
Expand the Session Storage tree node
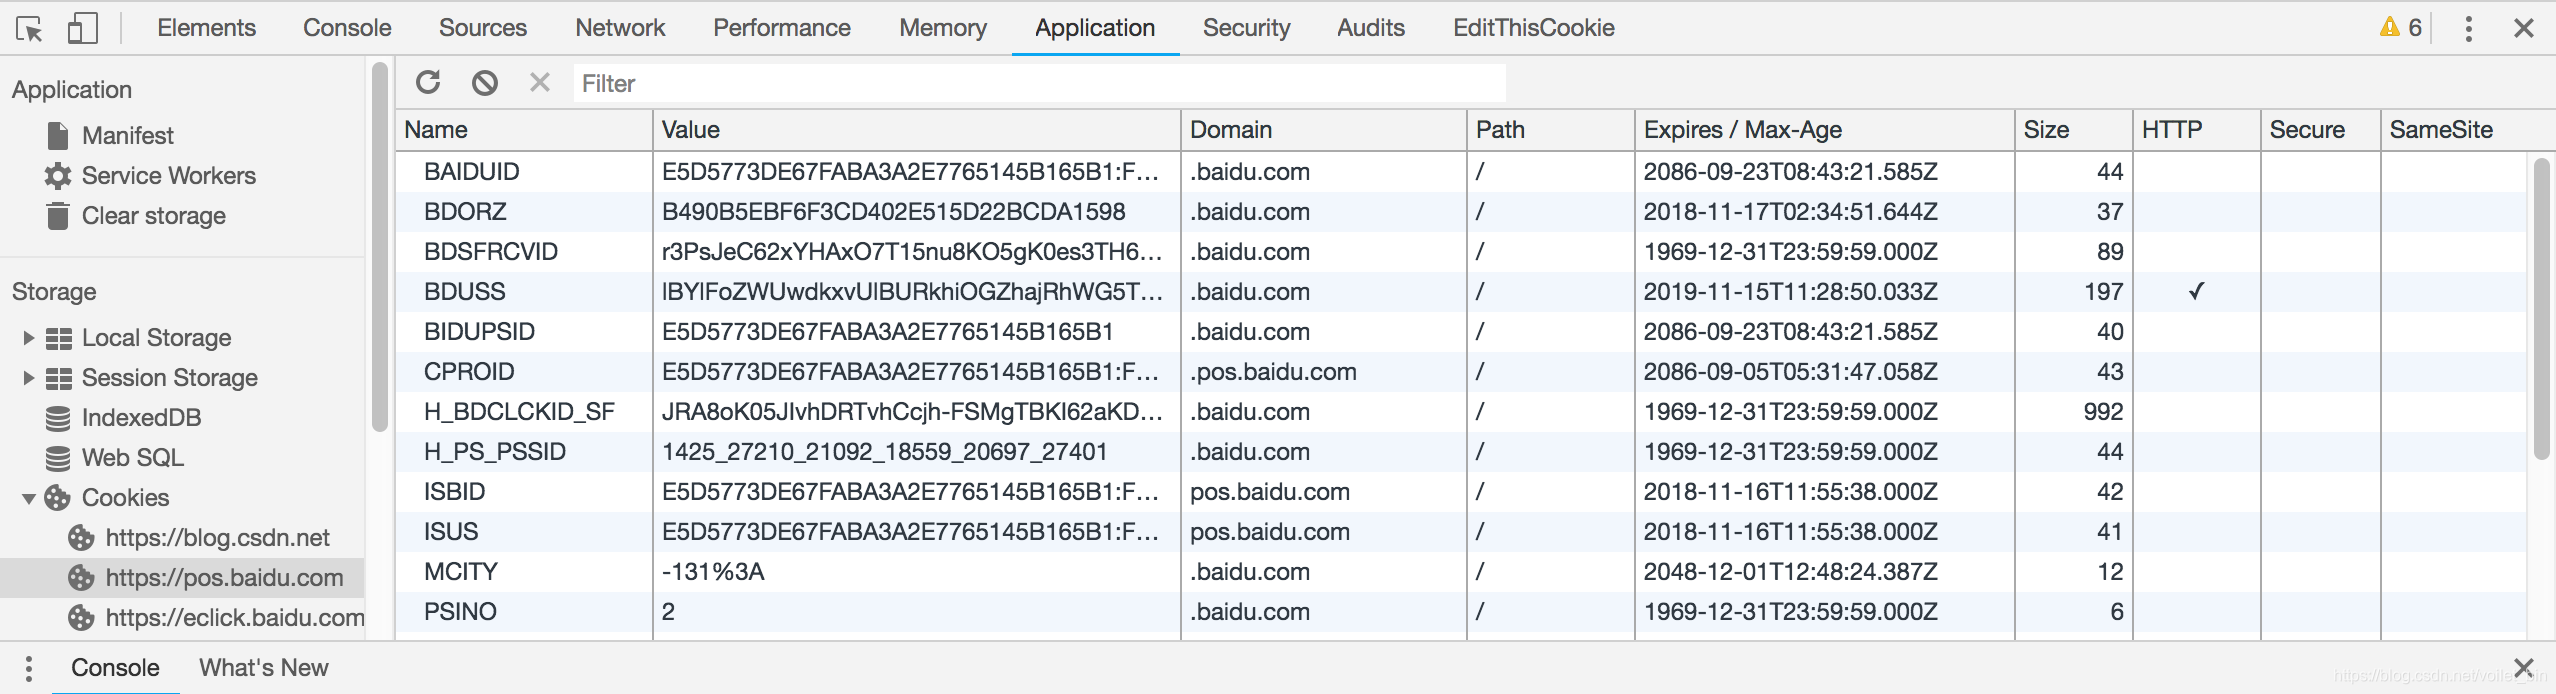[x=29, y=378]
